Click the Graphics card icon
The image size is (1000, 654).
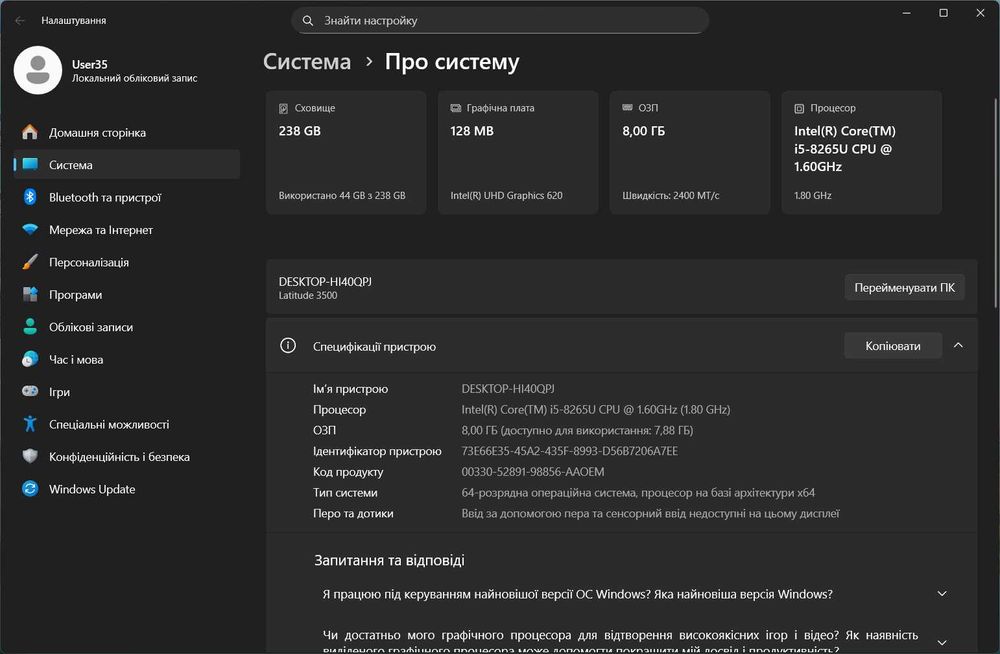pos(455,108)
